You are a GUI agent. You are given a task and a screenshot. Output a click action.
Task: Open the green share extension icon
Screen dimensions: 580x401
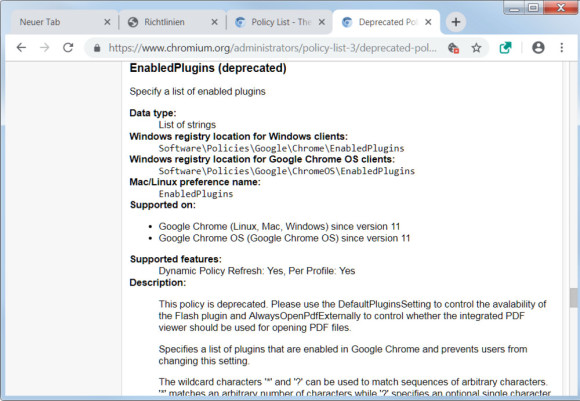505,48
